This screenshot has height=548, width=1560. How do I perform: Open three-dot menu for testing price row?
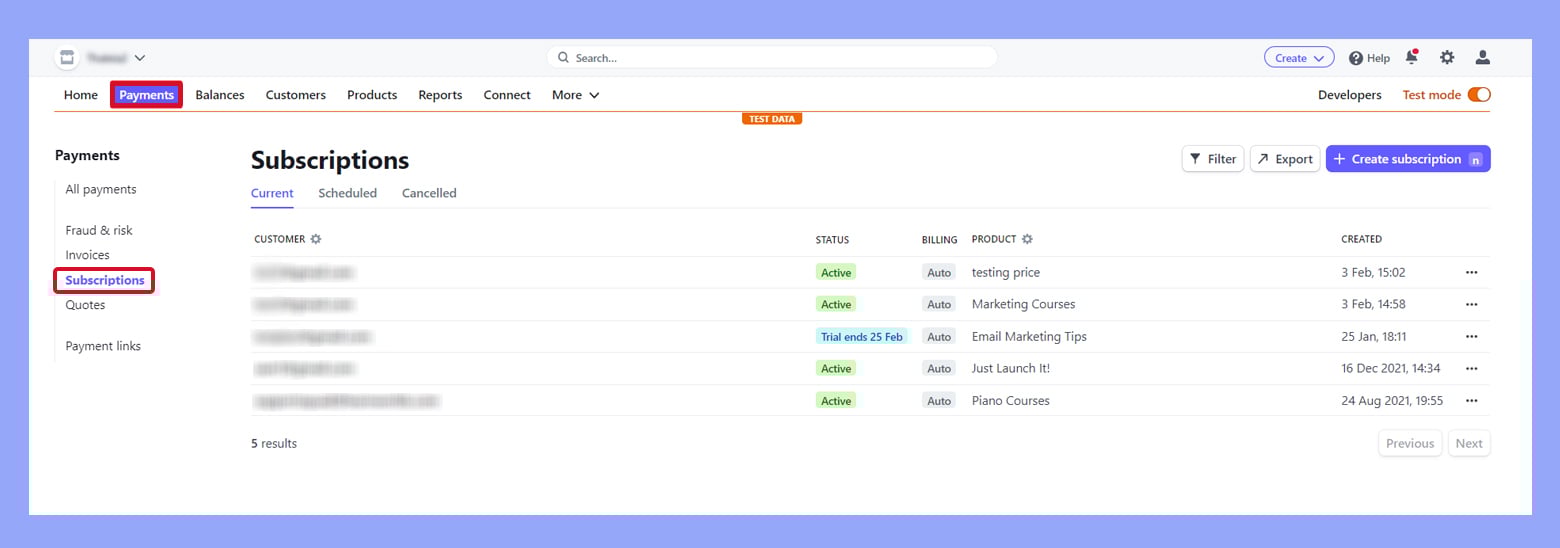click(1471, 272)
